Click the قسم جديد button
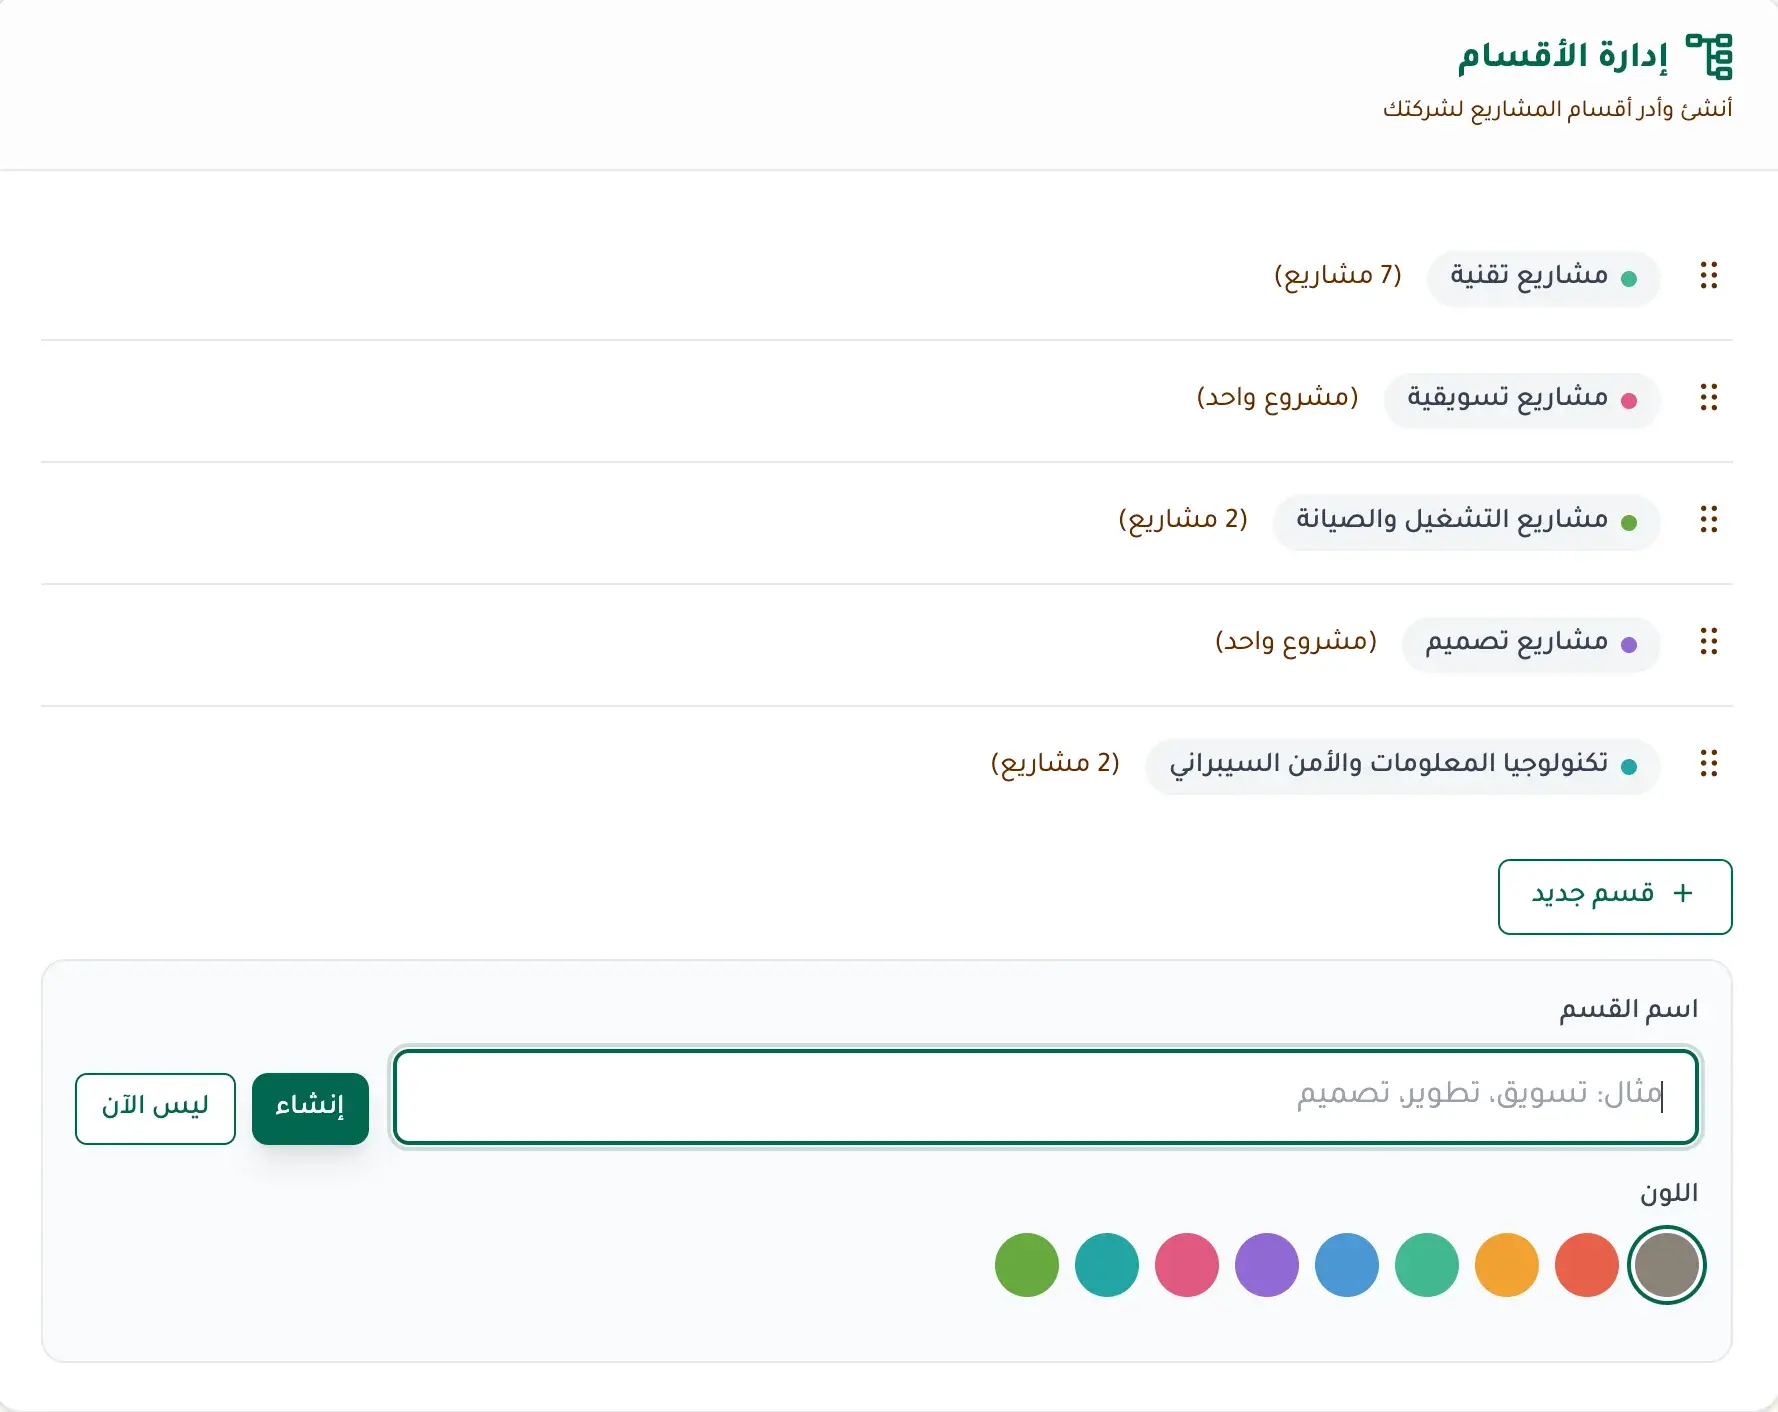1778x1412 pixels. point(1615,897)
